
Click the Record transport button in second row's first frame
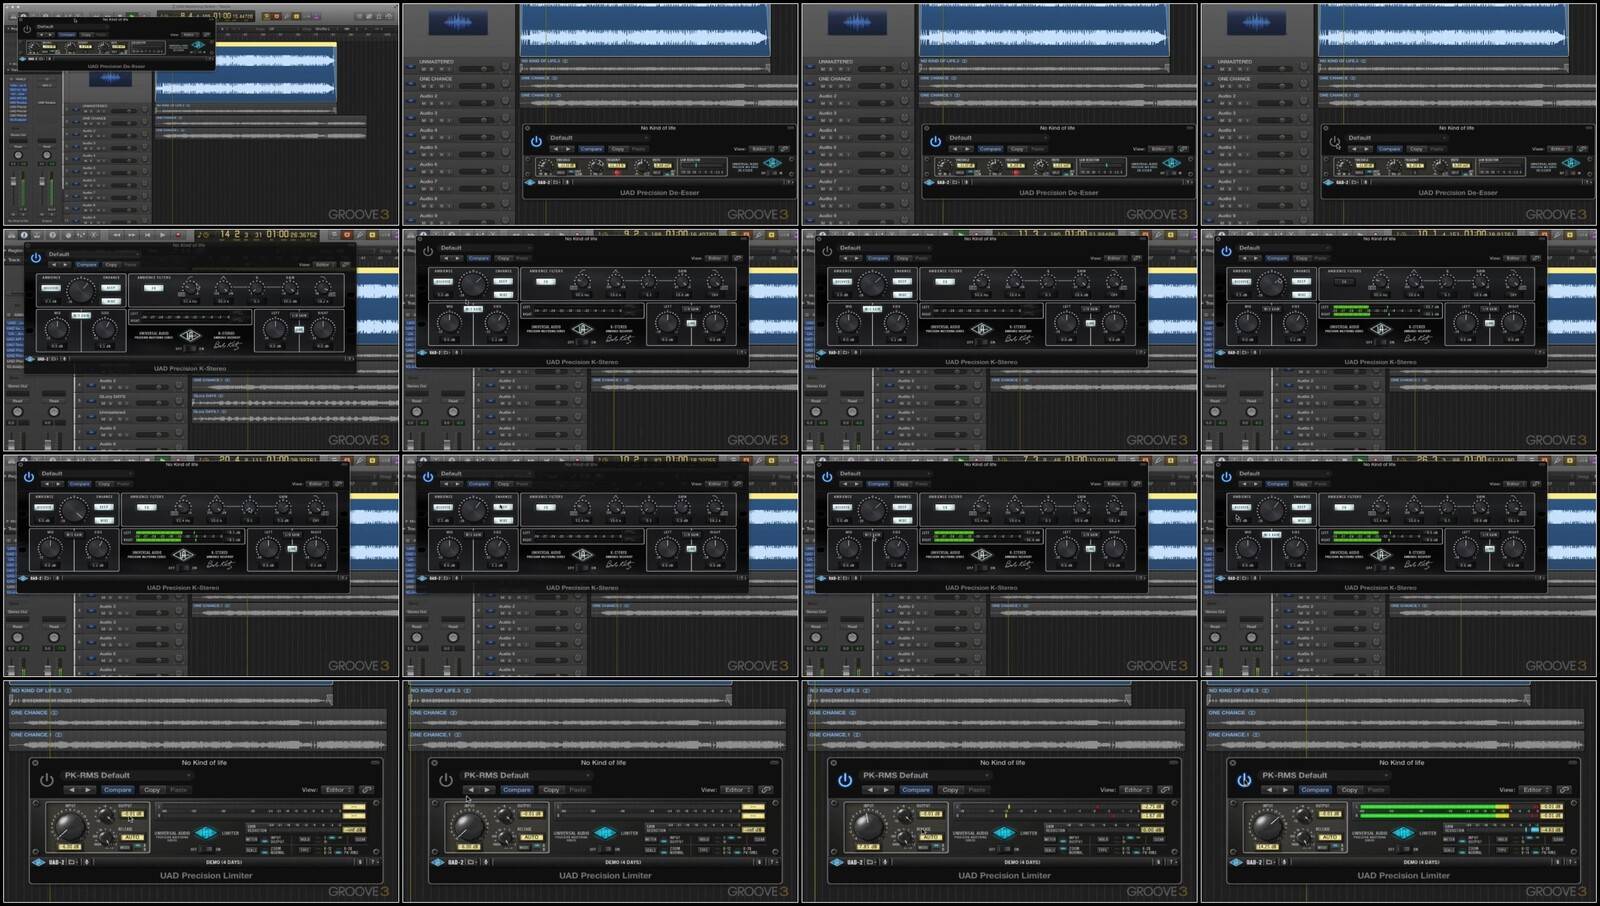178,235
